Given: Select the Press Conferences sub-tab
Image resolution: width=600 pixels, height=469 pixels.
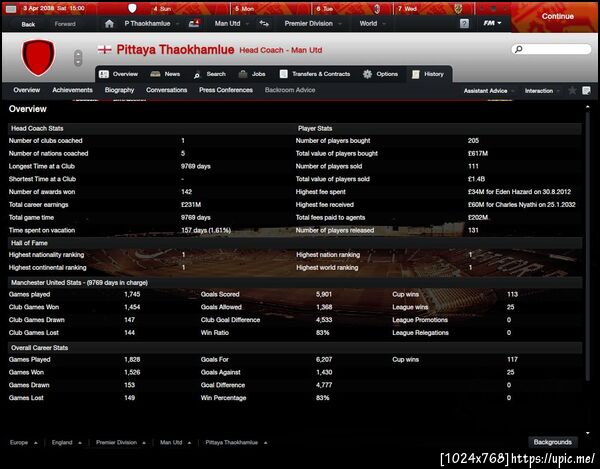Looking at the screenshot, I should point(226,90).
